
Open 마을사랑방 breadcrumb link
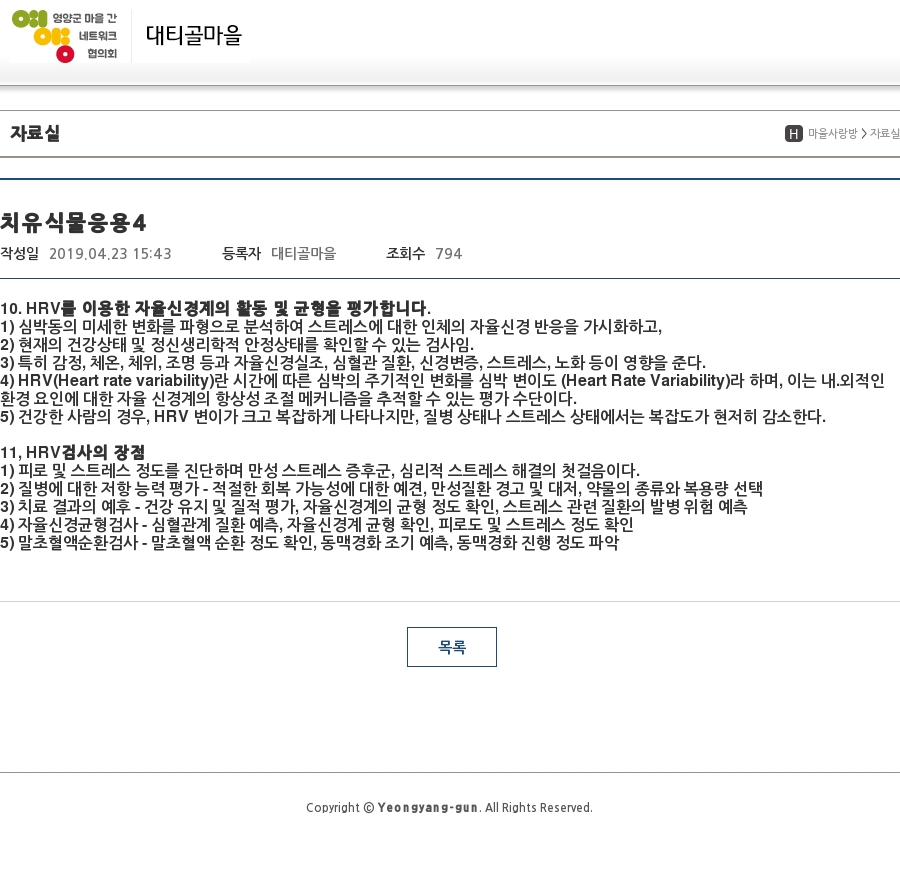(832, 133)
